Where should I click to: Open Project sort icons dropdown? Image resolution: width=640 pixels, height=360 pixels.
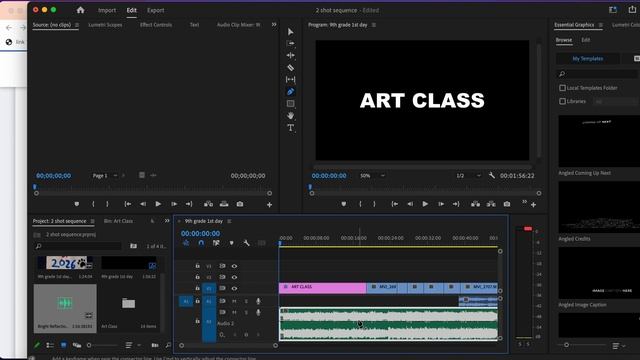[x=132, y=345]
